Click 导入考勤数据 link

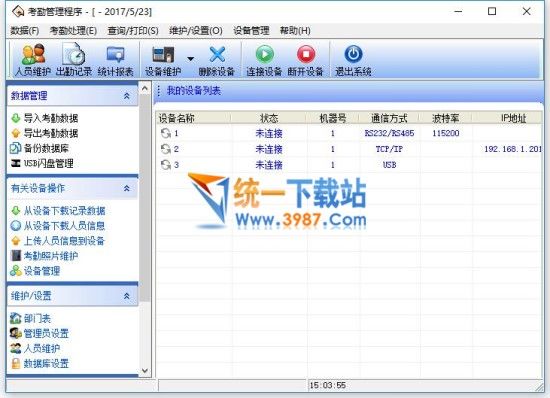[51, 118]
